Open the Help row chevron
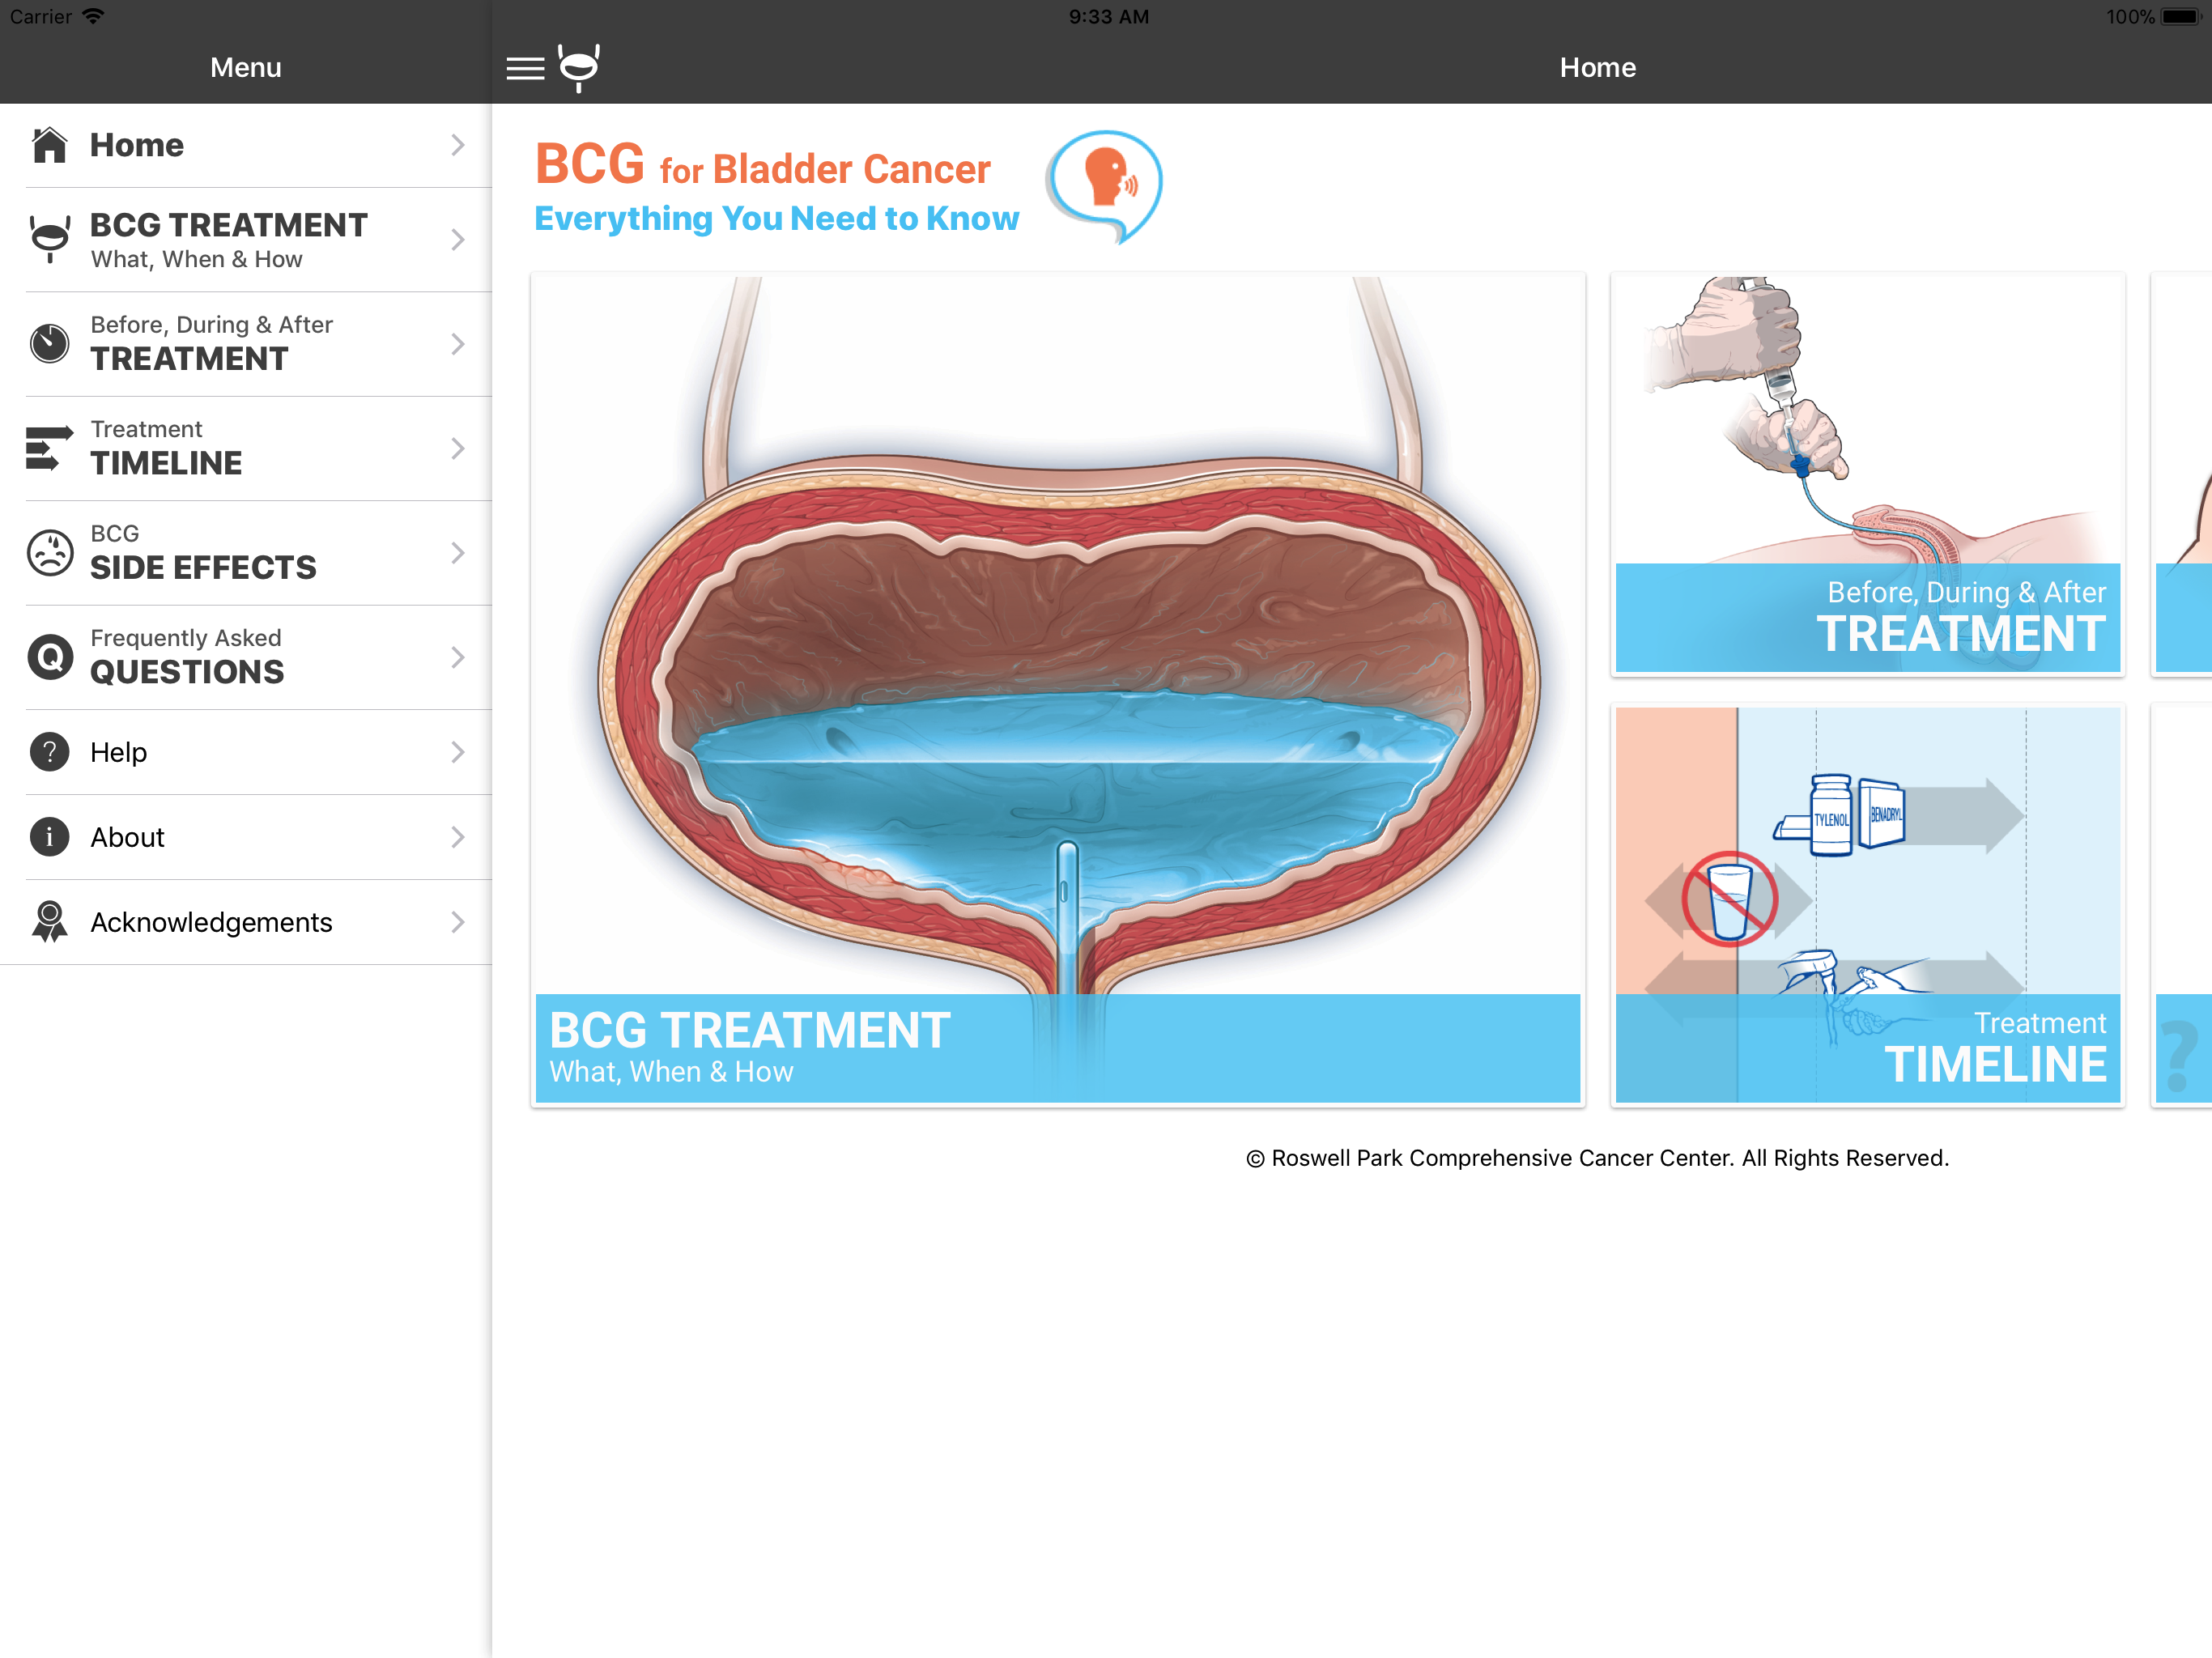The image size is (2212, 1658). tap(458, 752)
